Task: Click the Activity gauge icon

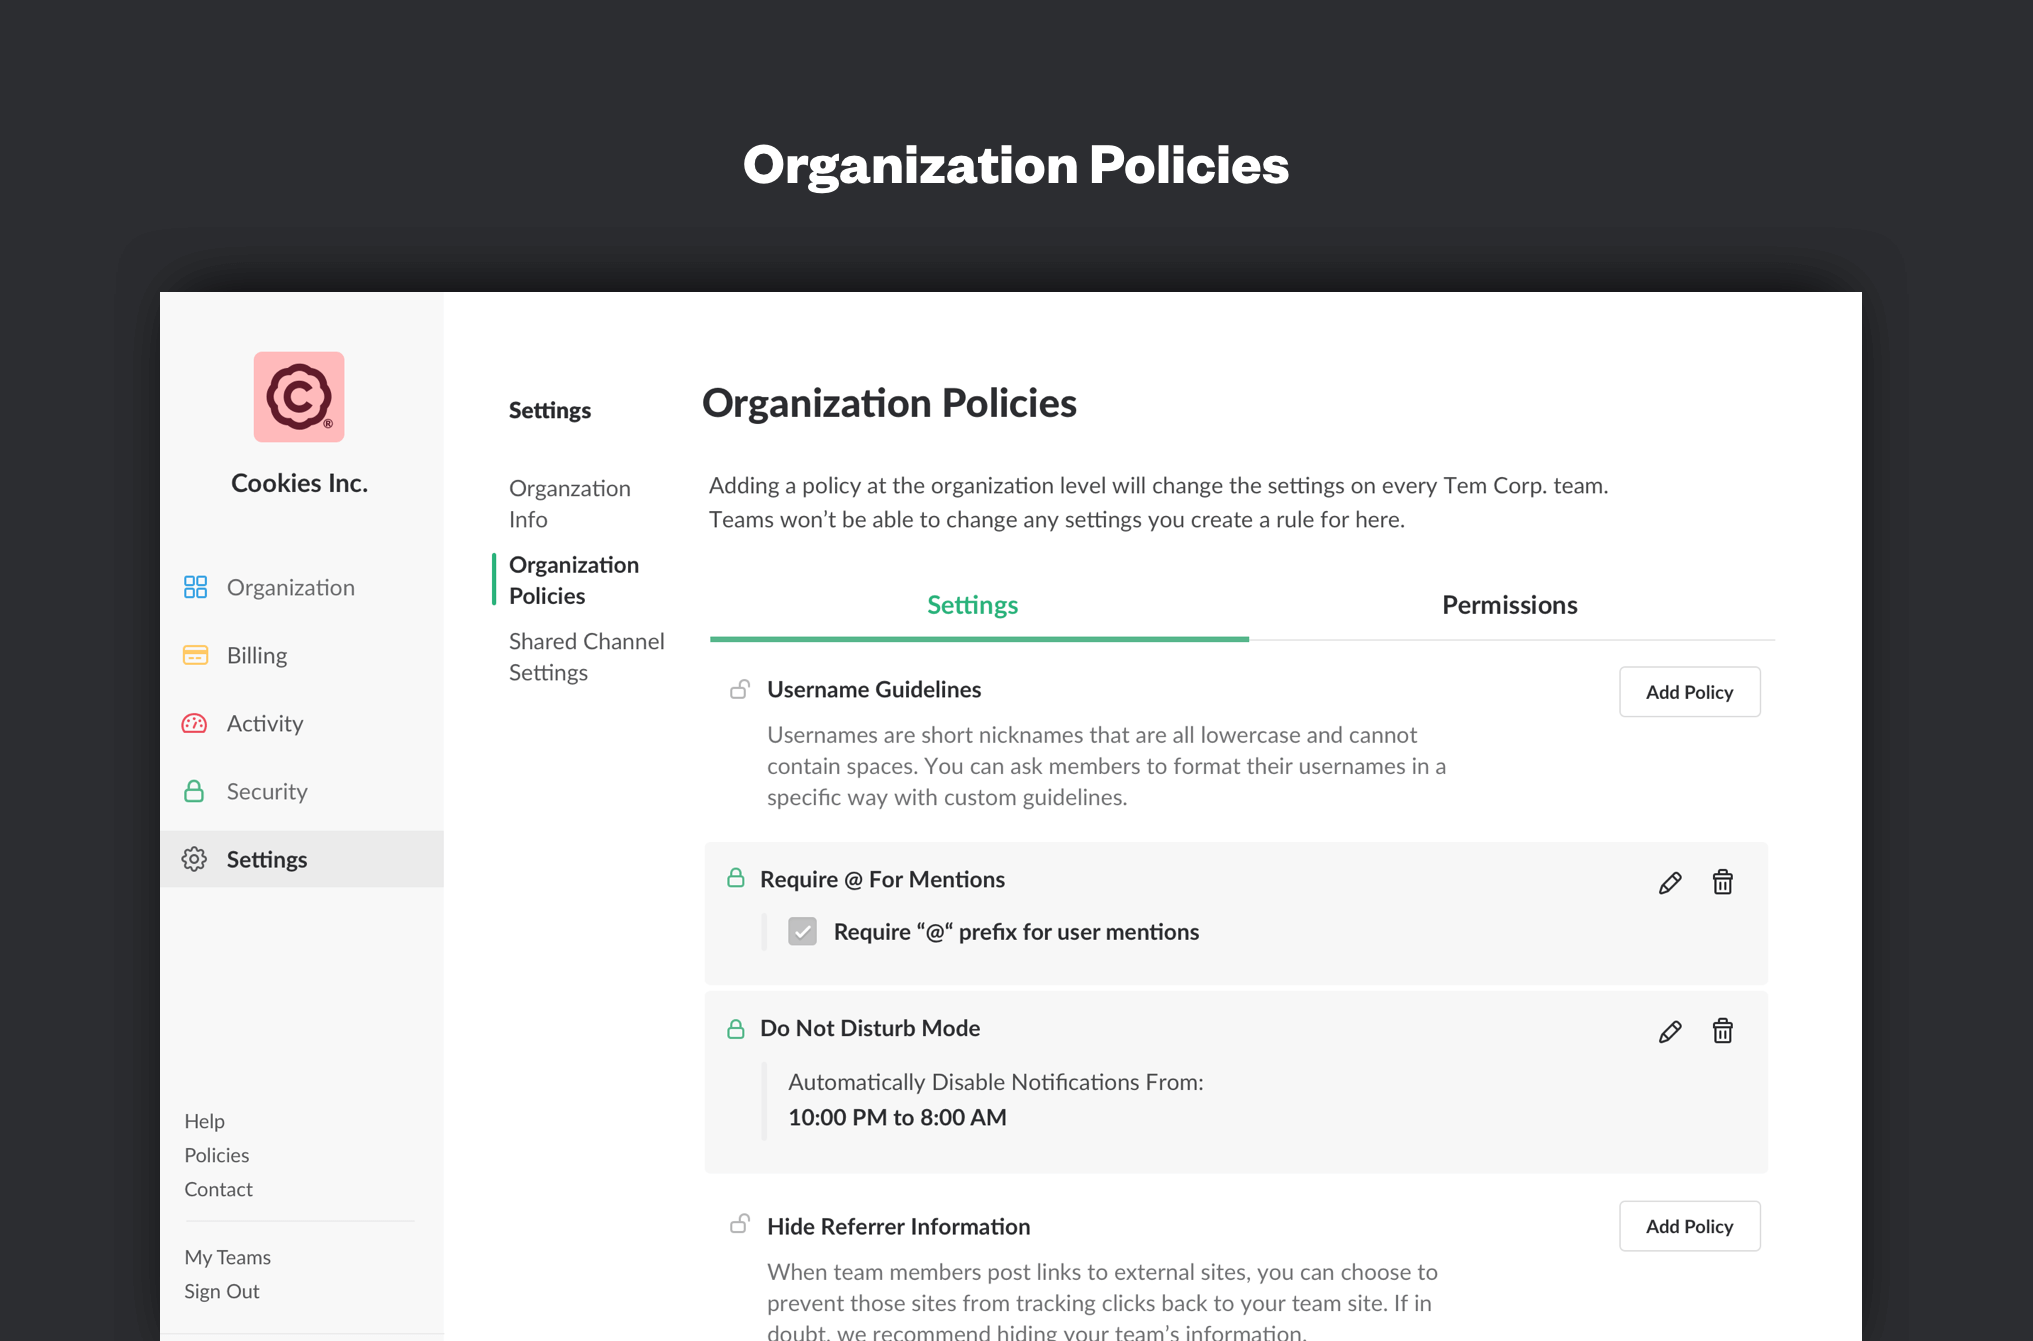Action: (x=195, y=723)
